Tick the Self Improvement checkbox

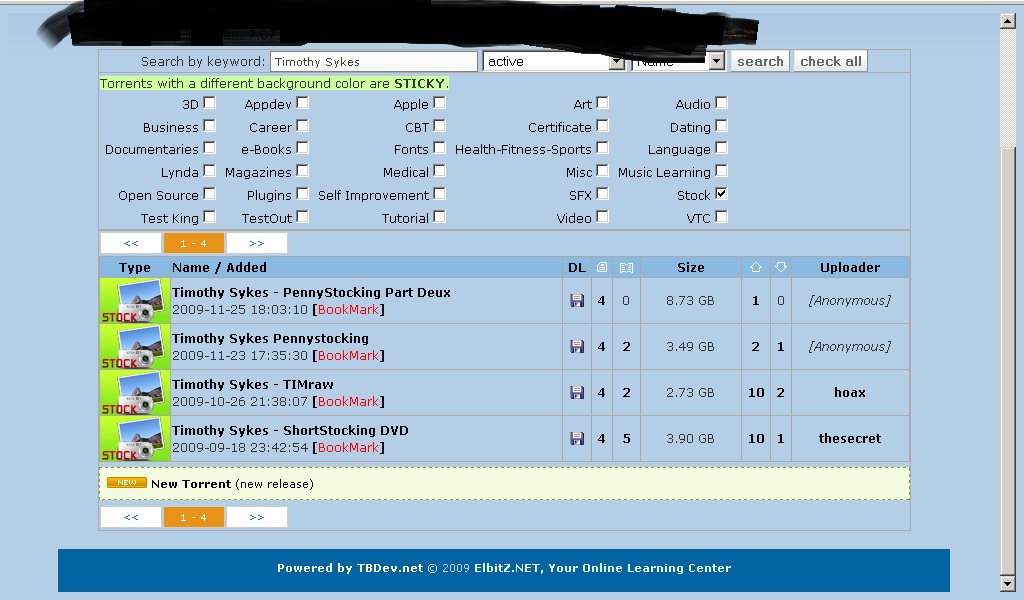(x=440, y=194)
